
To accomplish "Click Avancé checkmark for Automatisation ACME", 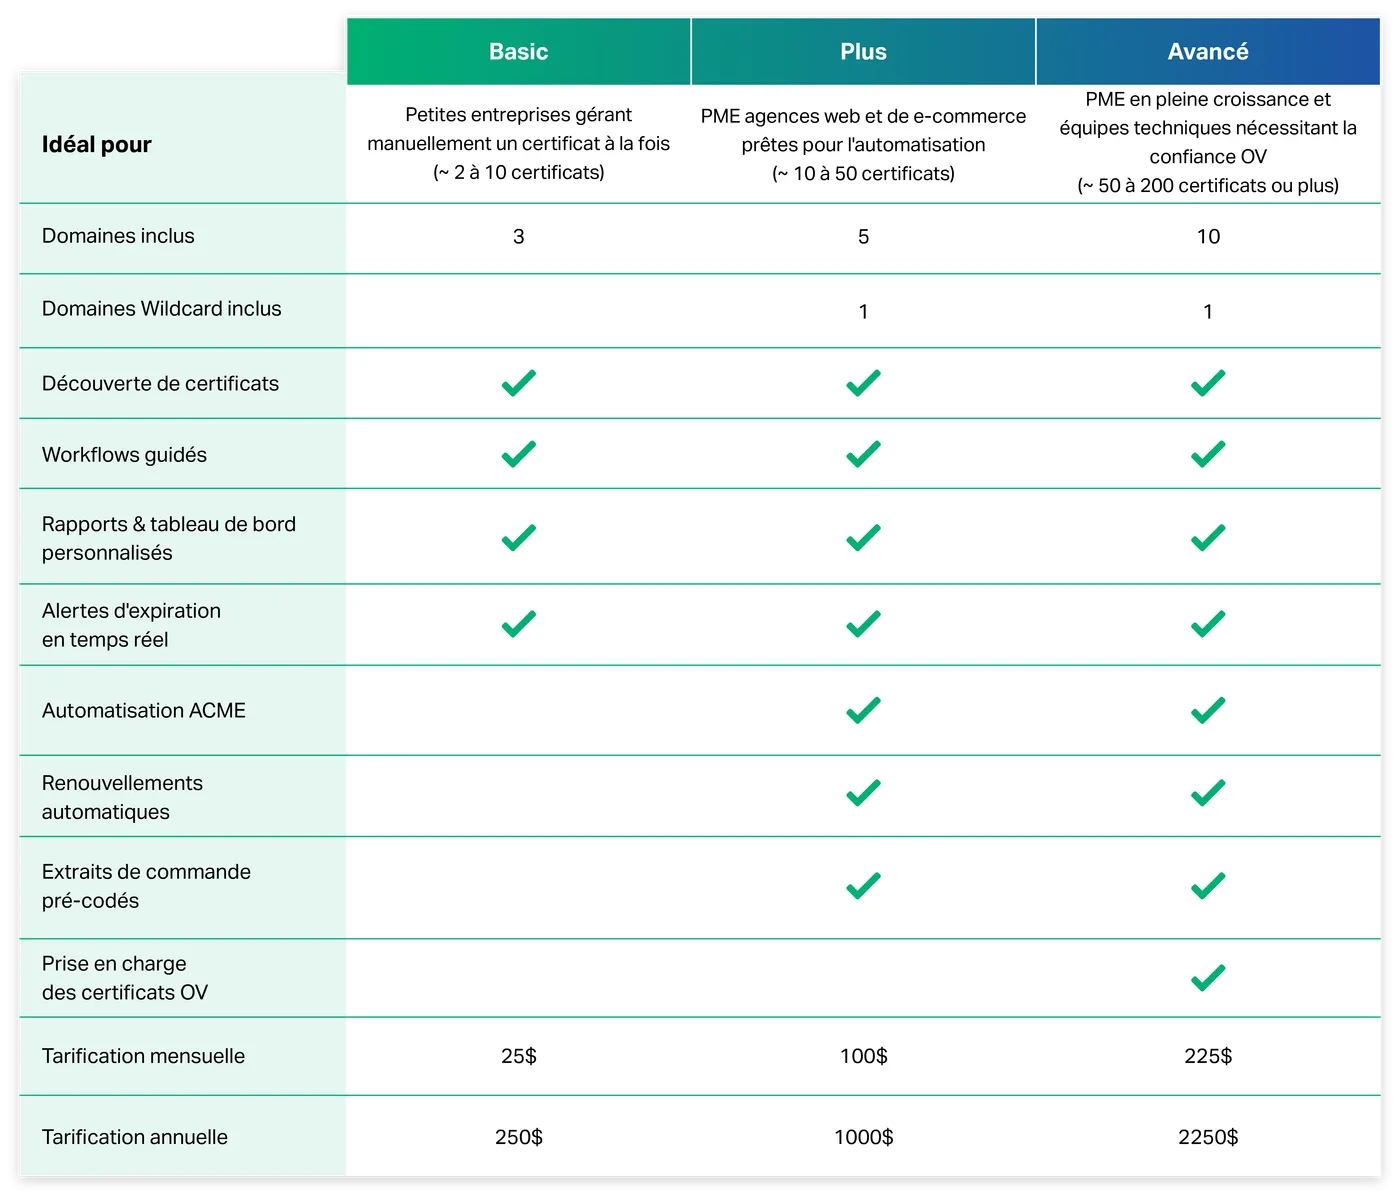I will (x=1208, y=710).
